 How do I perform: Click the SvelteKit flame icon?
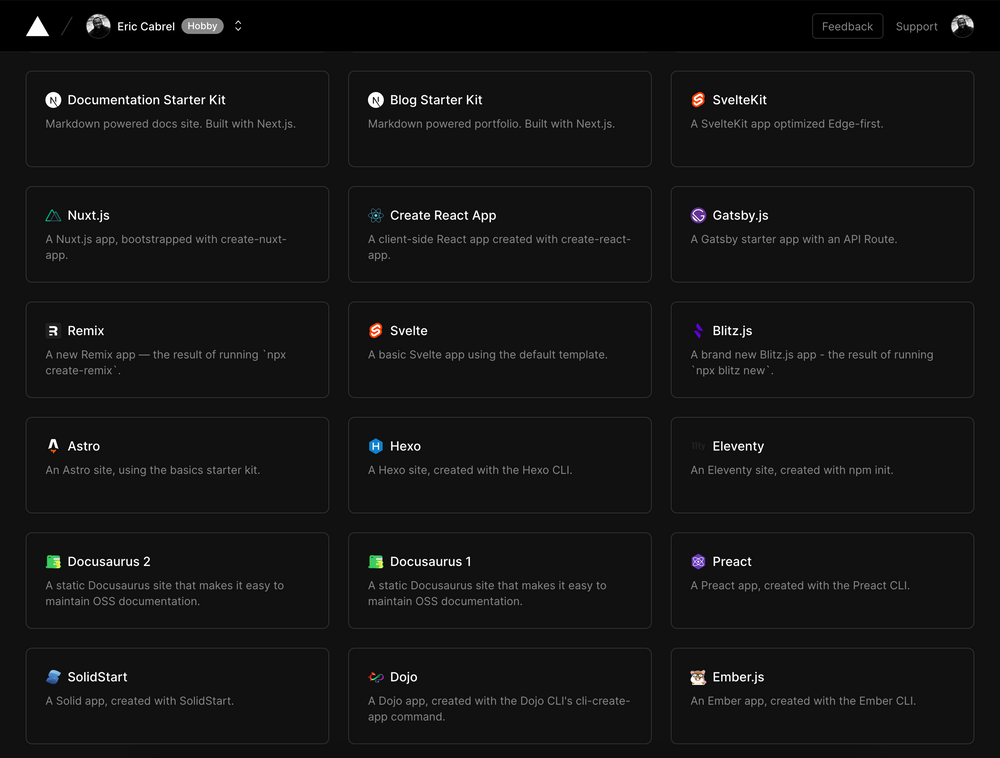pyautogui.click(x=697, y=100)
